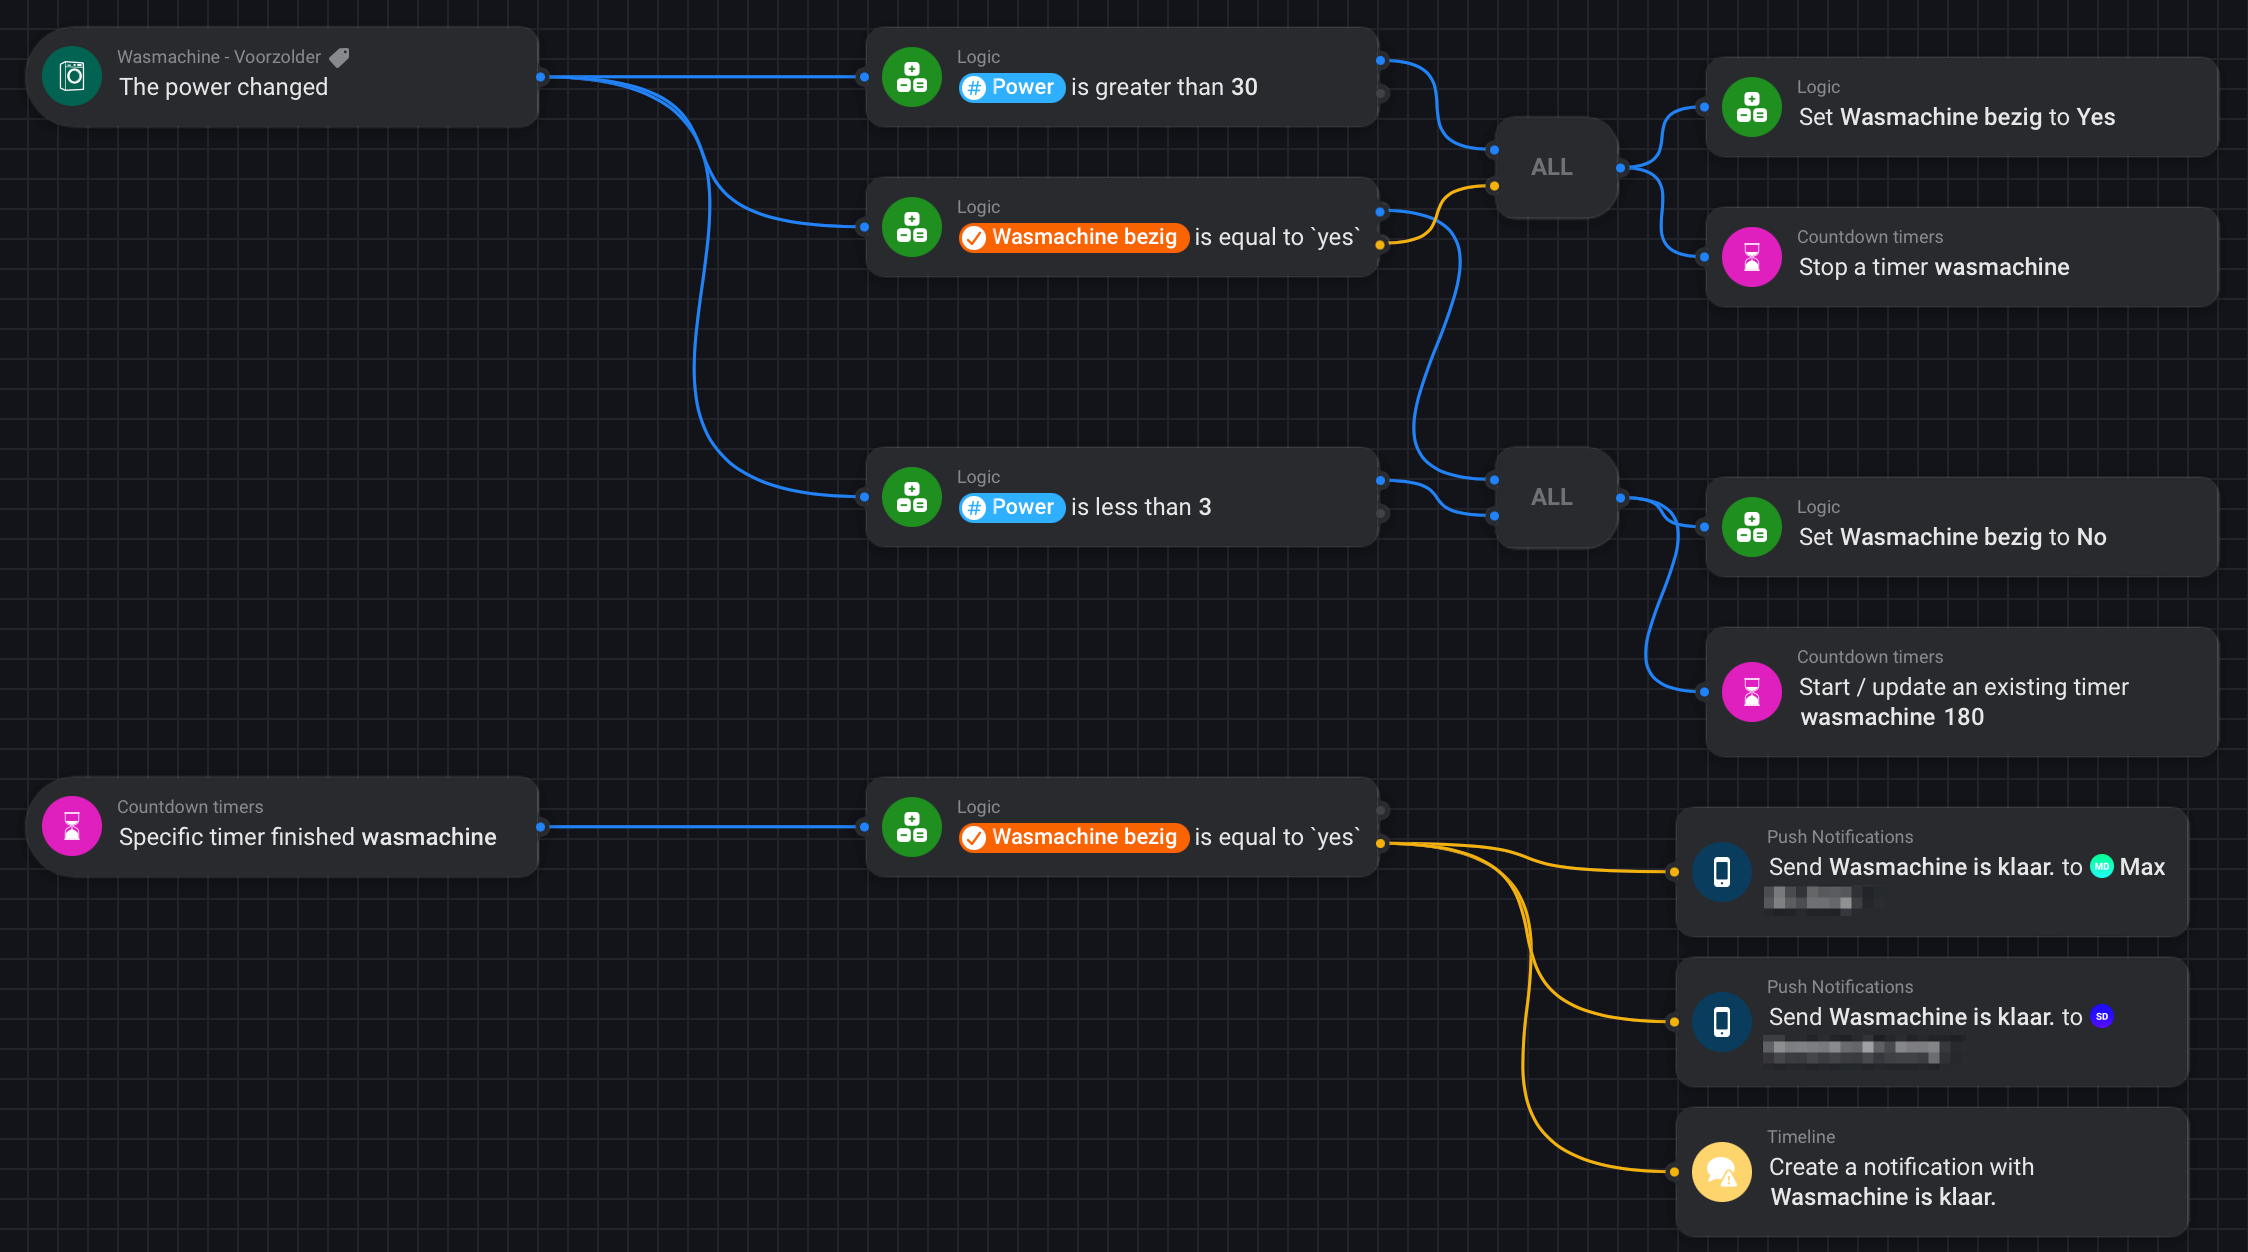Click the green MD avatar next to Max
Screen dimensions: 2248x1252
click(x=2102, y=867)
